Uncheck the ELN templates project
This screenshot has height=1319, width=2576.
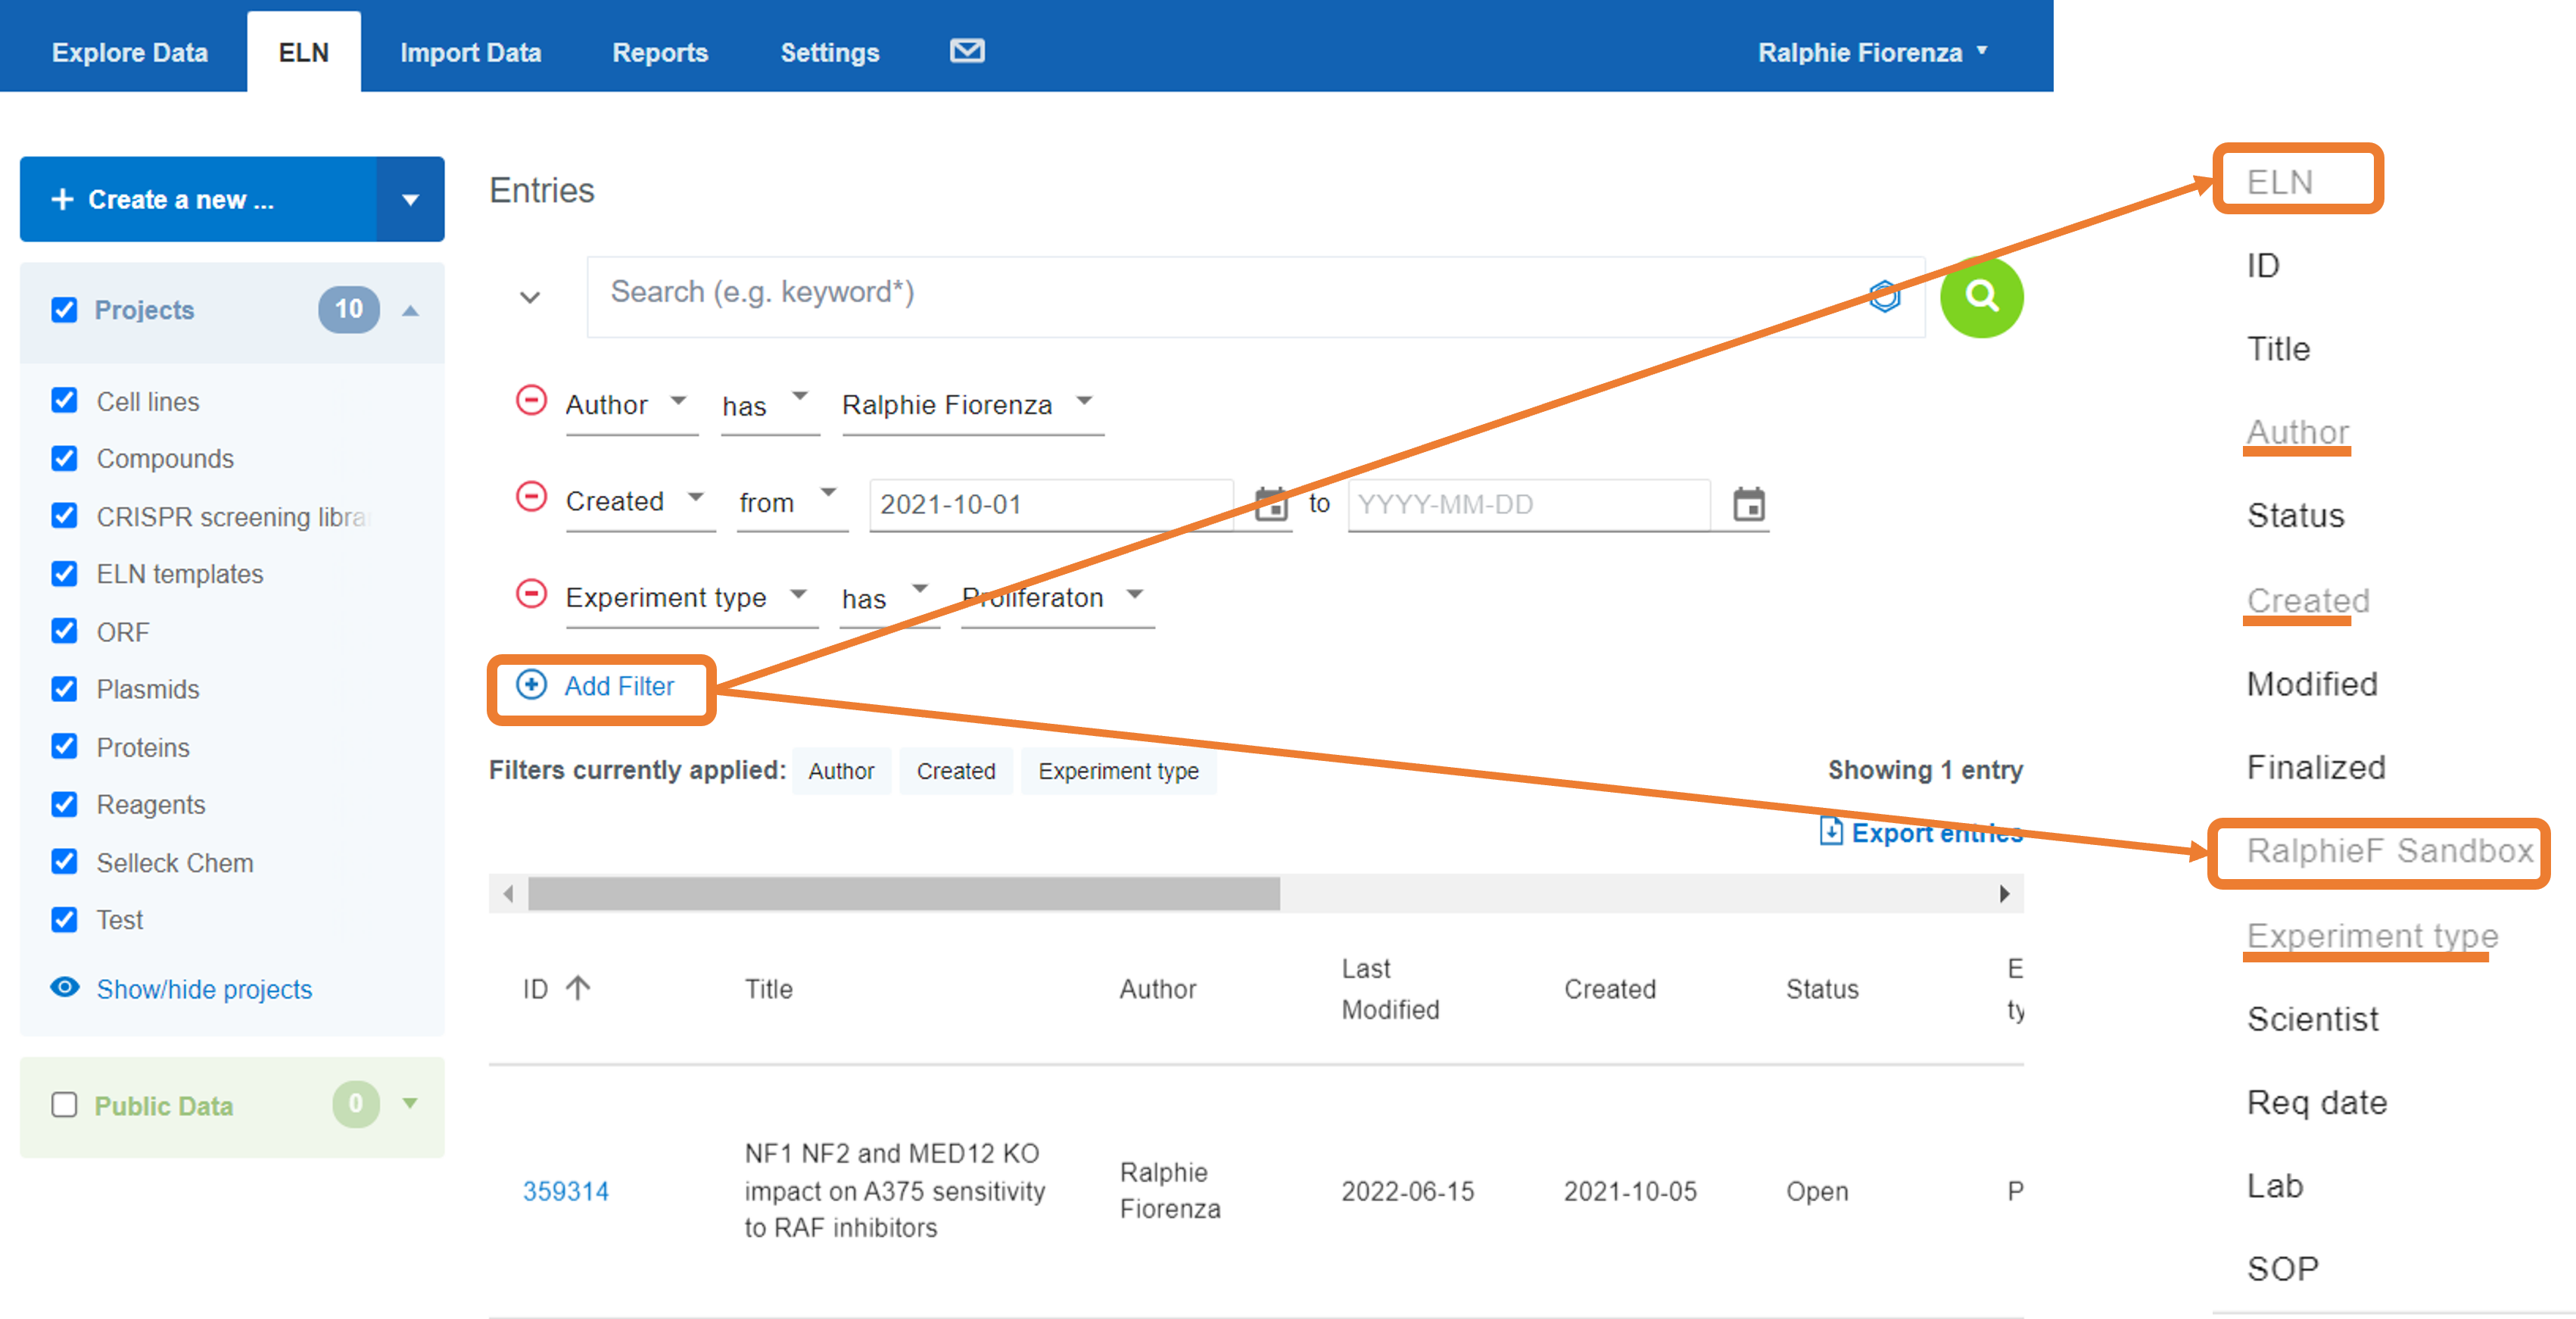click(x=64, y=574)
